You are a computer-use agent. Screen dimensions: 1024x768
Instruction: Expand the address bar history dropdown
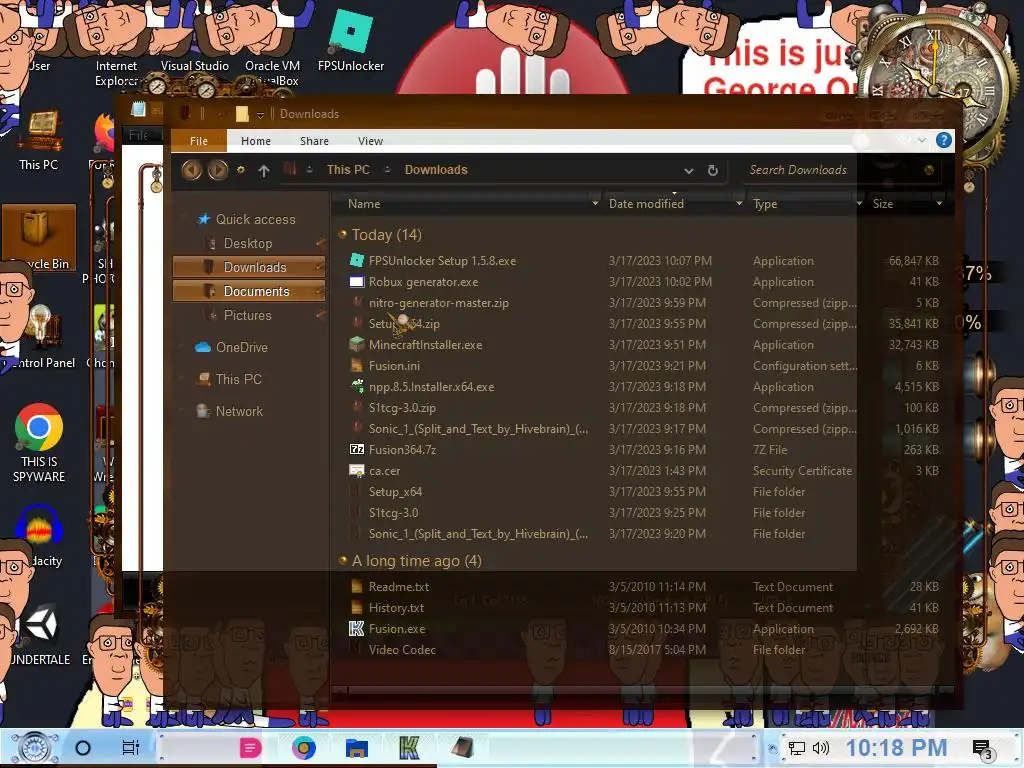click(688, 170)
